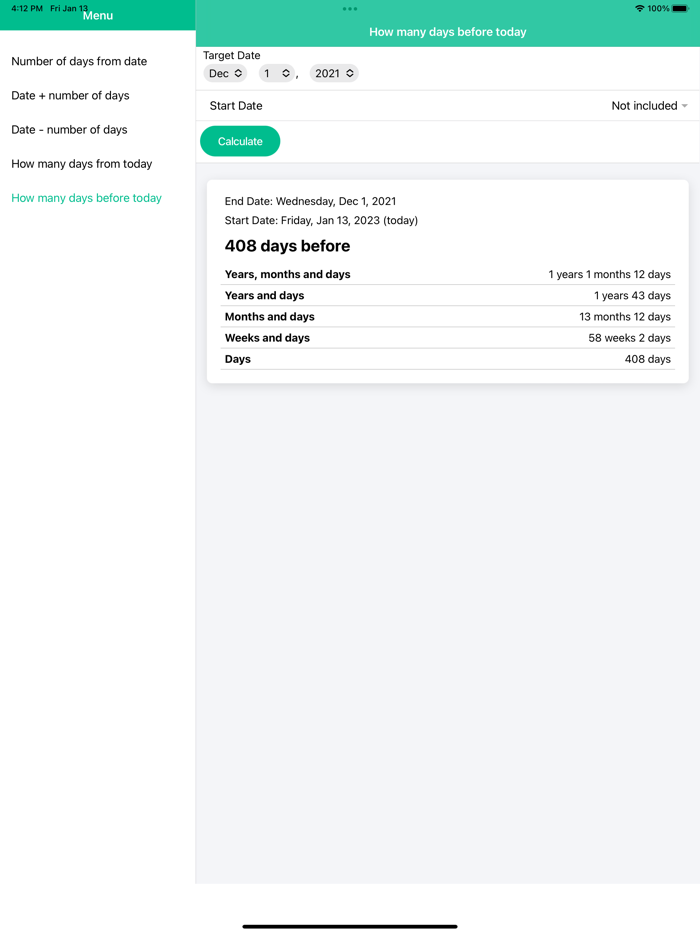
Task: Click the battery icon showing 100%
Action: tap(682, 7)
